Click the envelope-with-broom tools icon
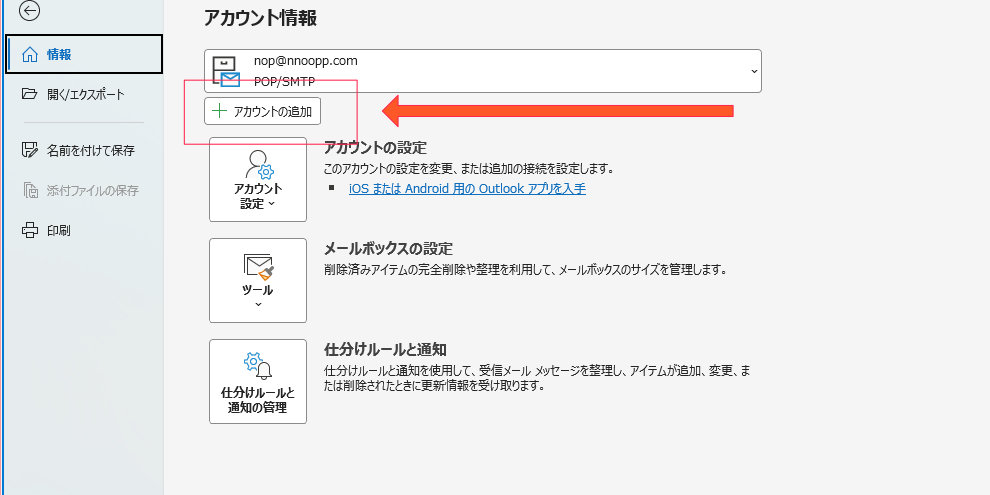The image size is (990, 495). pyautogui.click(x=258, y=266)
